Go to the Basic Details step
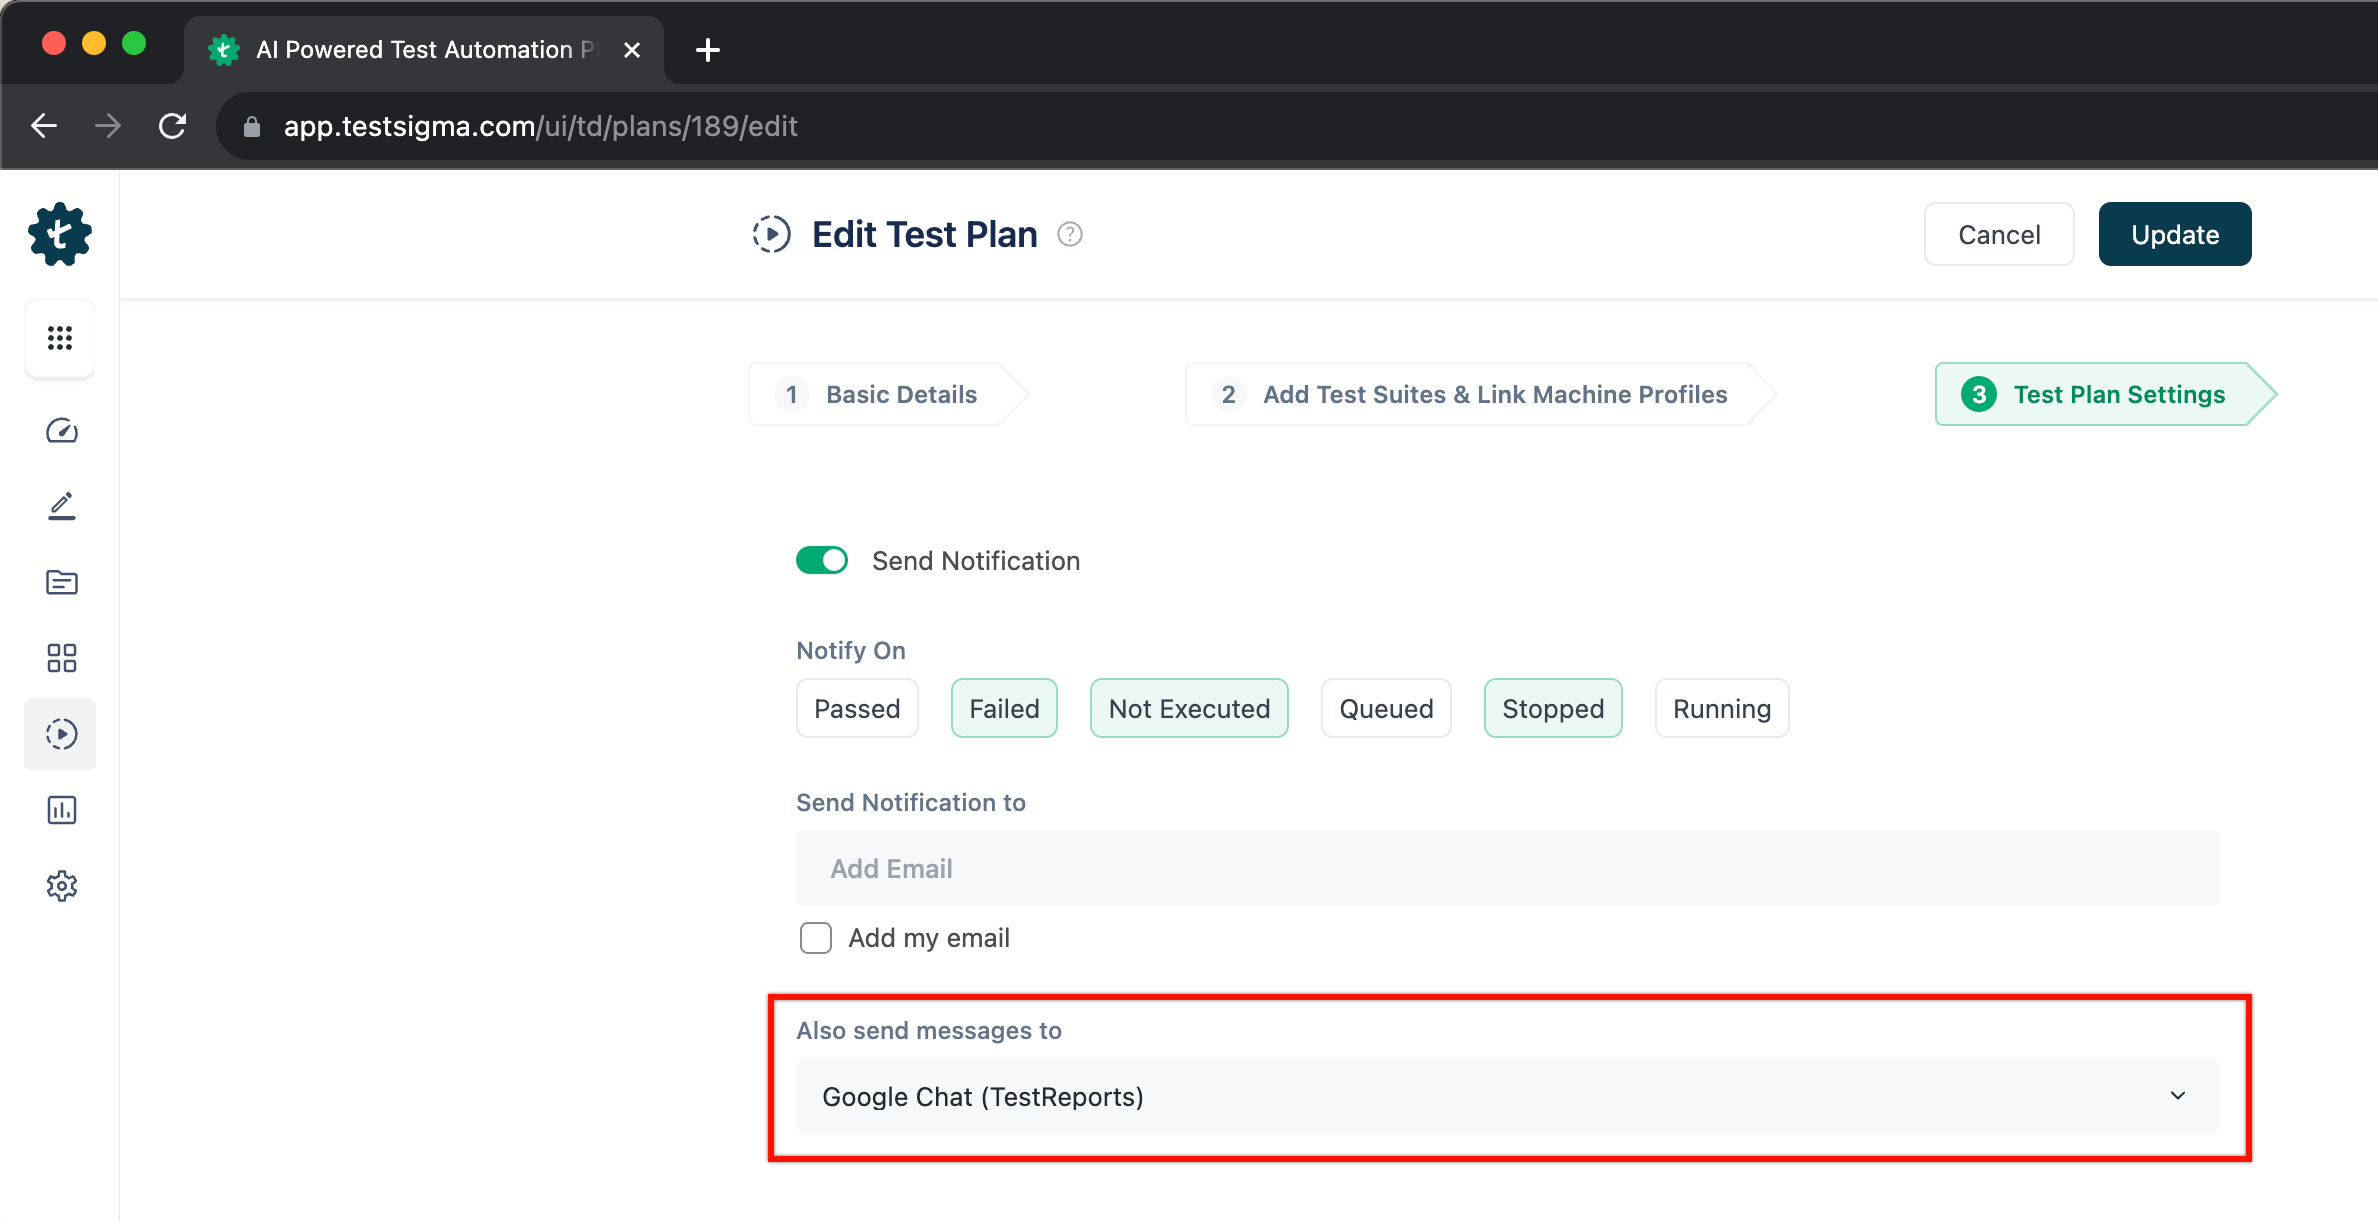Screen dimensions: 2378x1222 coord(888,394)
